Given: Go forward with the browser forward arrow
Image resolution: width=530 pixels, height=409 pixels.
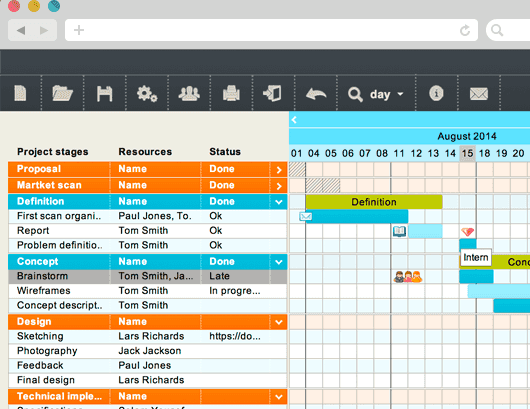Looking at the screenshot, I should pyautogui.click(x=44, y=30).
